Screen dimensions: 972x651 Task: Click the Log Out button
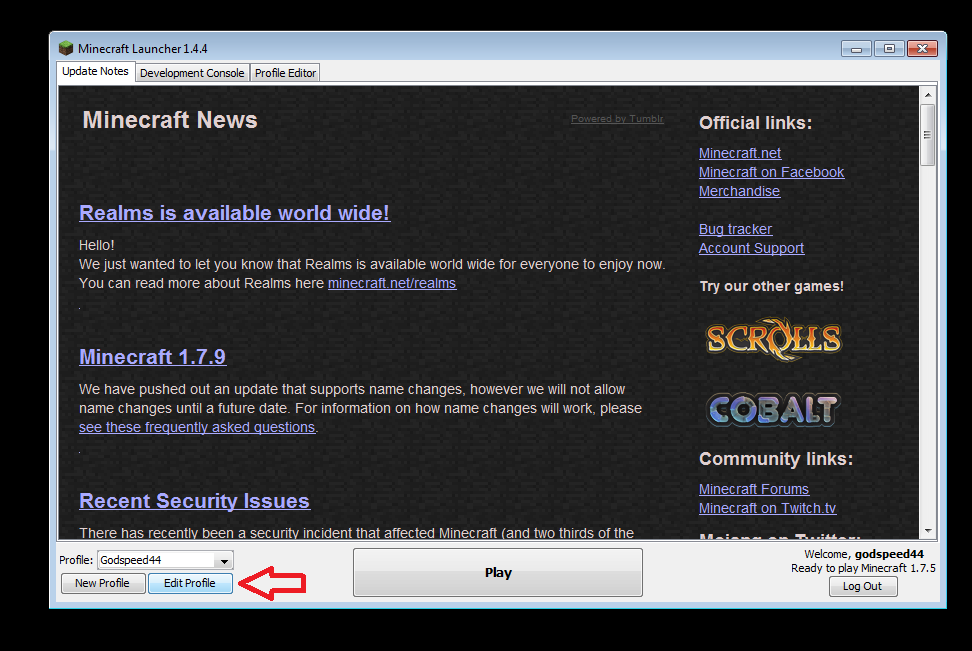[x=862, y=587]
